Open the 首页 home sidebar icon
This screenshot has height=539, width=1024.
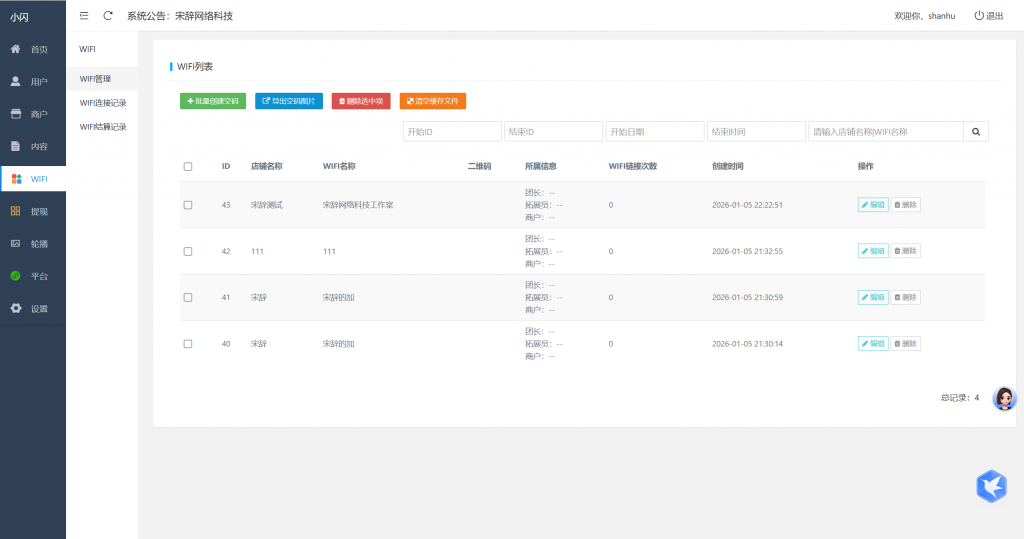16,49
